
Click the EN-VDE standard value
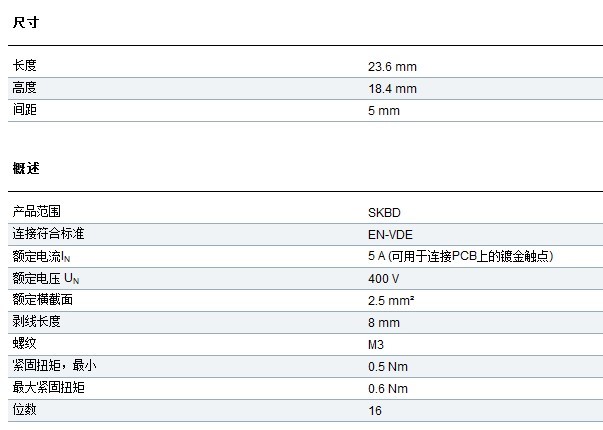coord(389,234)
